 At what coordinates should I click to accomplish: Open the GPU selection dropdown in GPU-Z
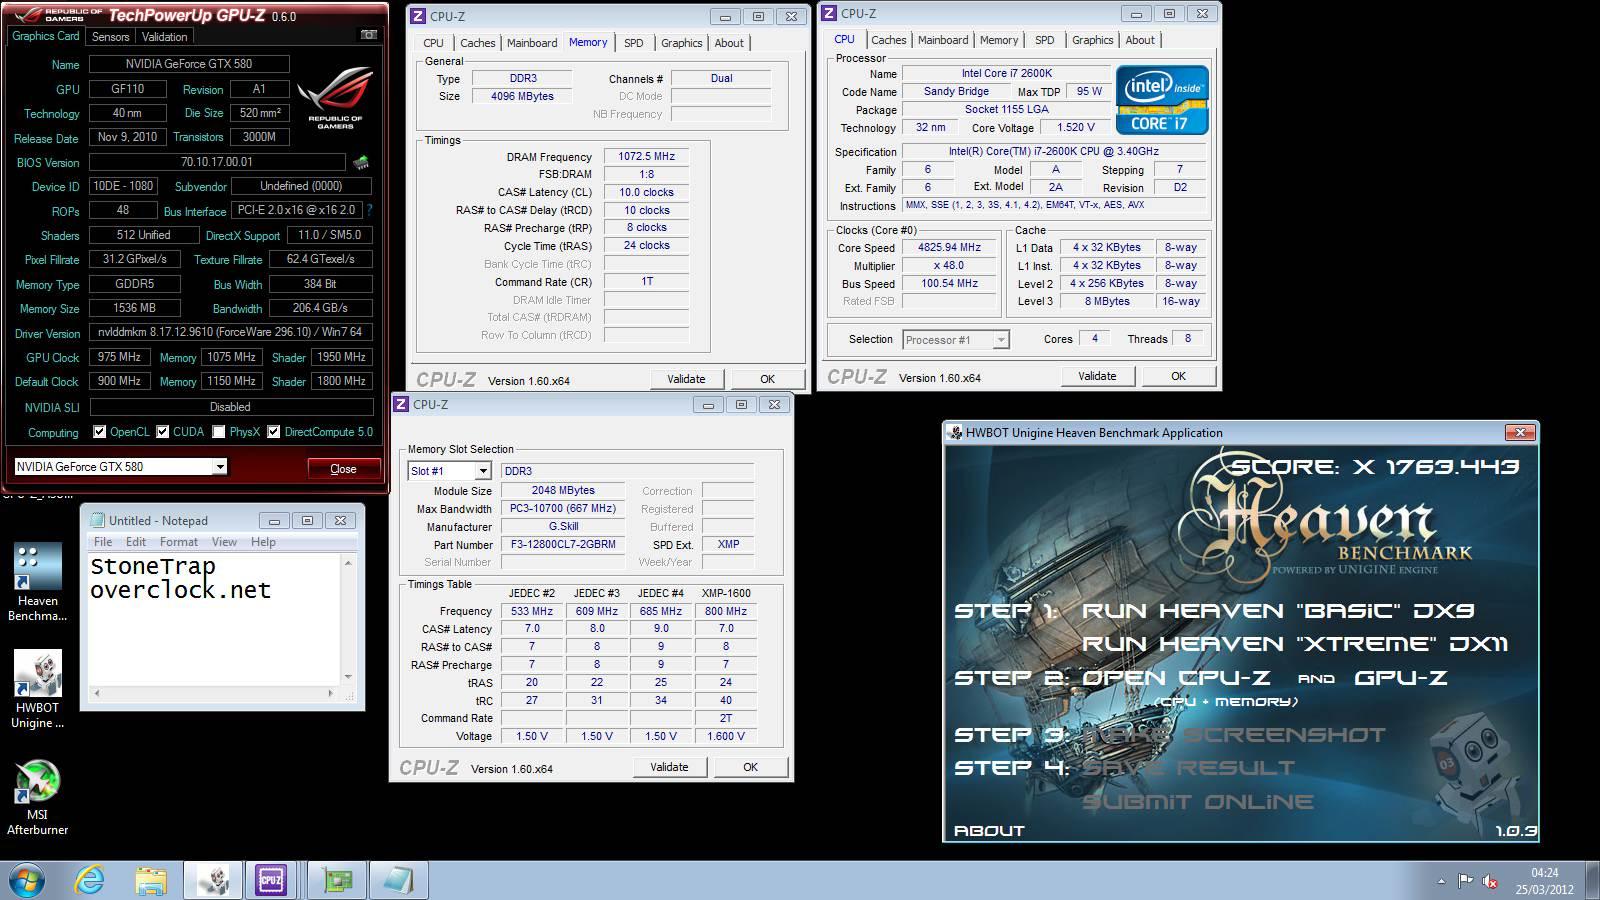tap(219, 467)
